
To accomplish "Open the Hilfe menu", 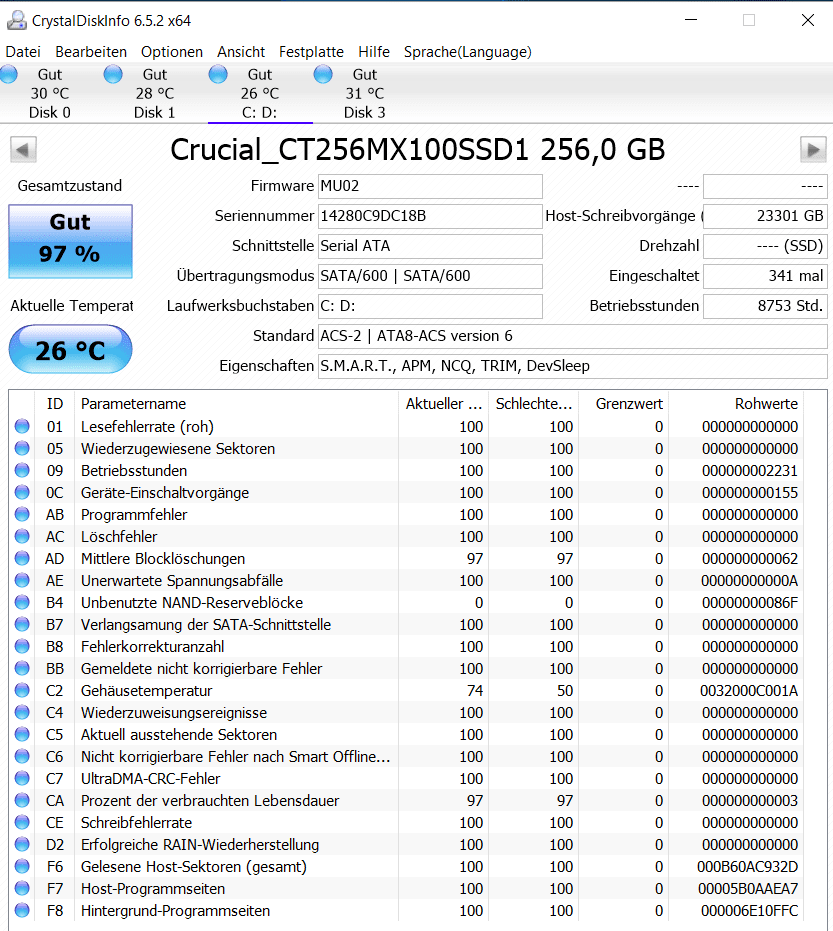I will (374, 52).
